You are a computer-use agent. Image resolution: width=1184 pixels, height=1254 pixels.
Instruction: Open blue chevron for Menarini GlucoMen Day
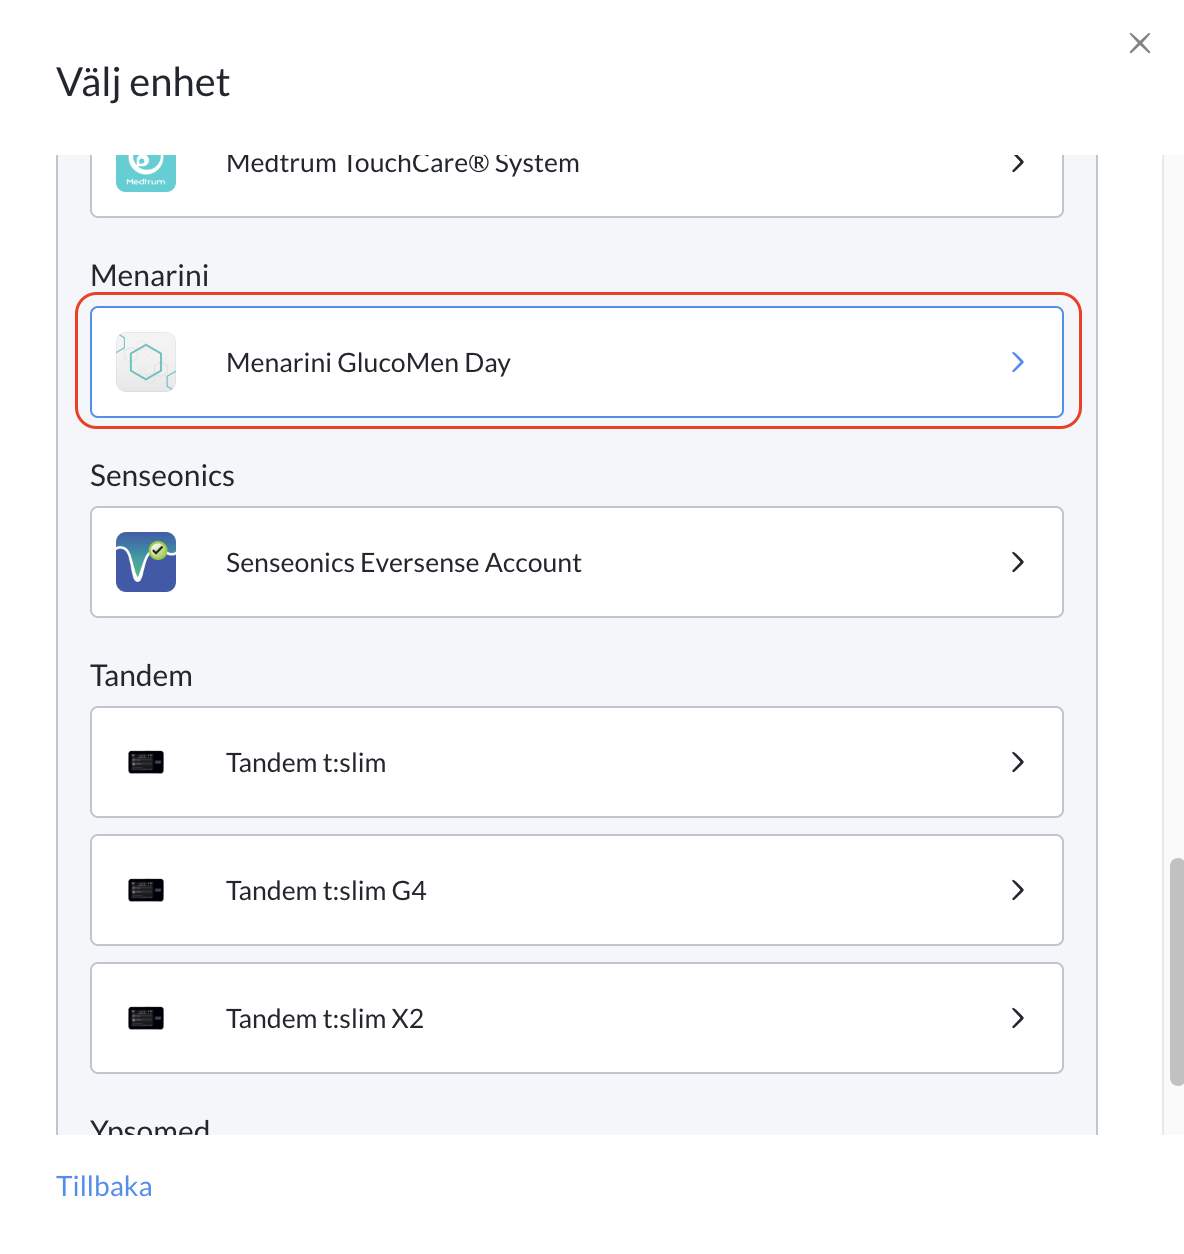click(1018, 362)
